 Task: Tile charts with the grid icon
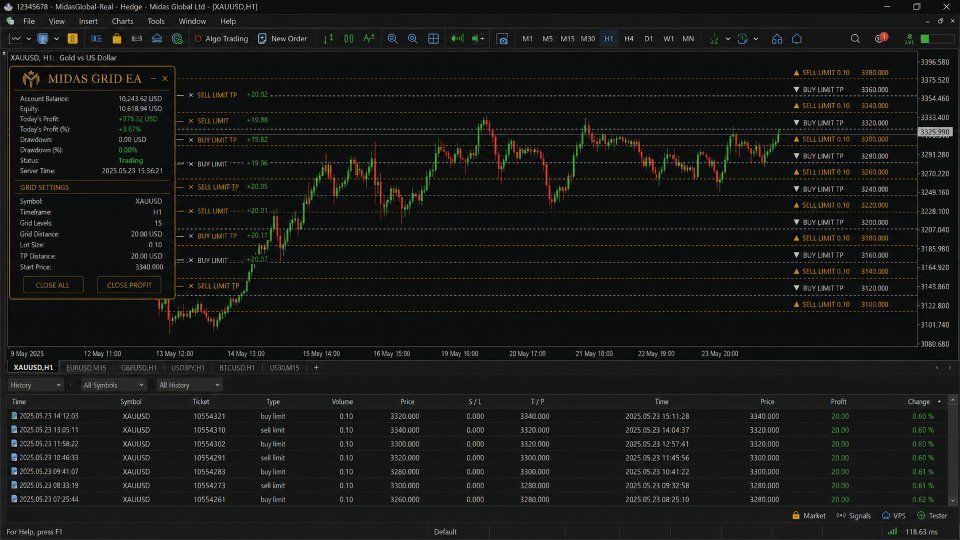(433, 39)
